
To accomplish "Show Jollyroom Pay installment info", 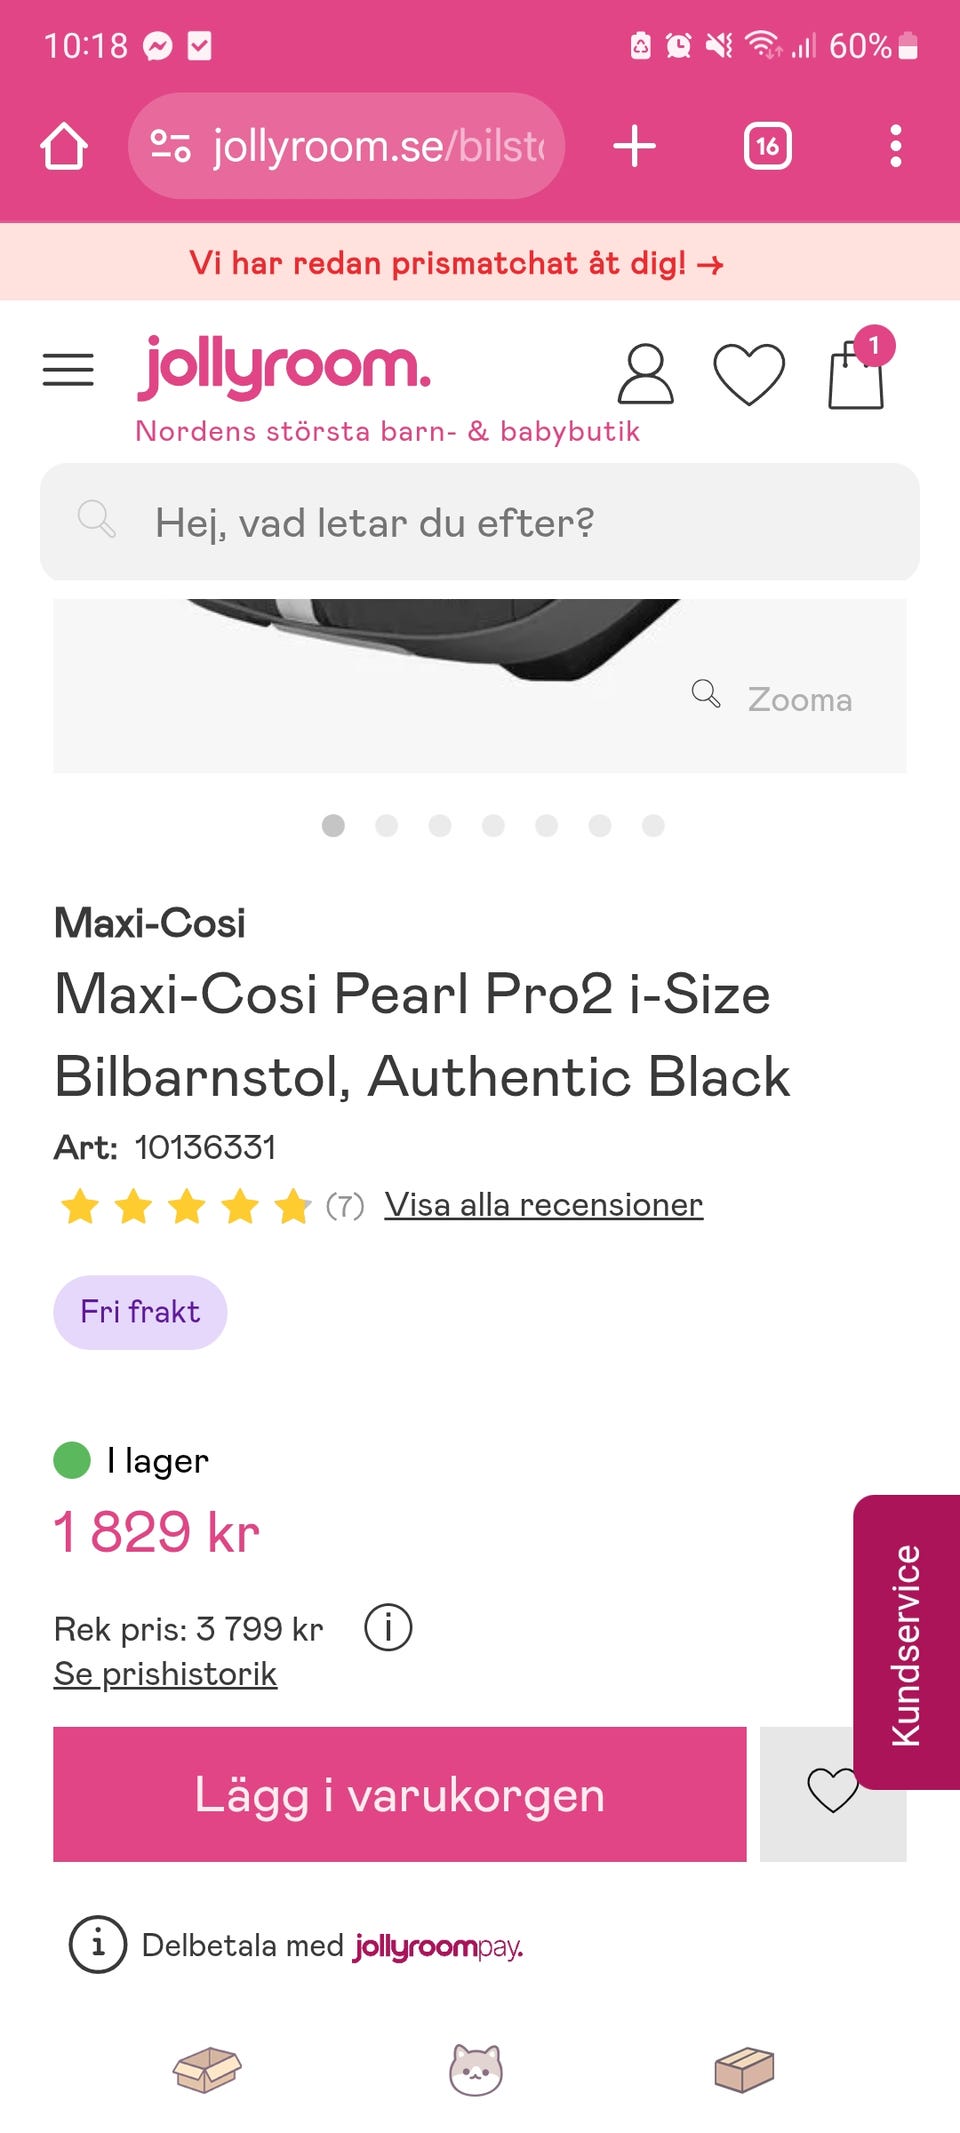I will (98, 1945).
